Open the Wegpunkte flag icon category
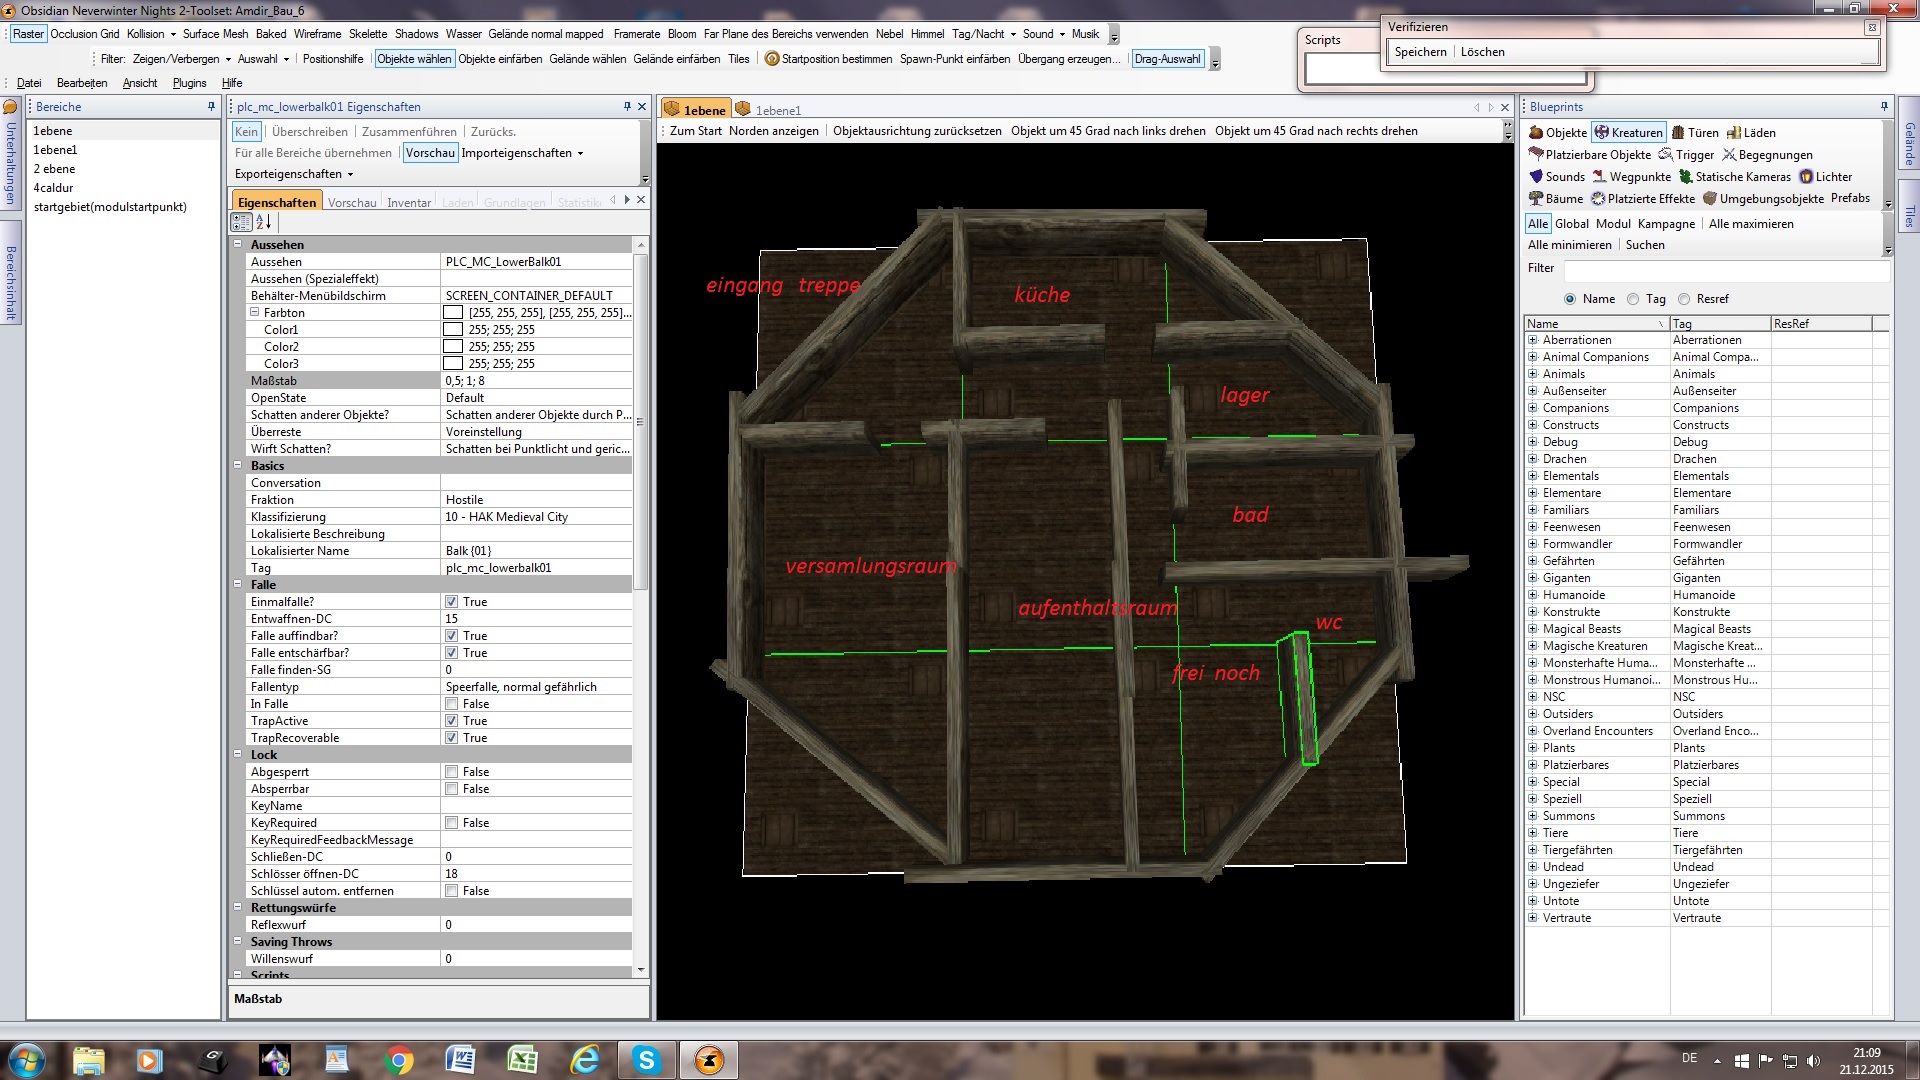 [x=1599, y=177]
